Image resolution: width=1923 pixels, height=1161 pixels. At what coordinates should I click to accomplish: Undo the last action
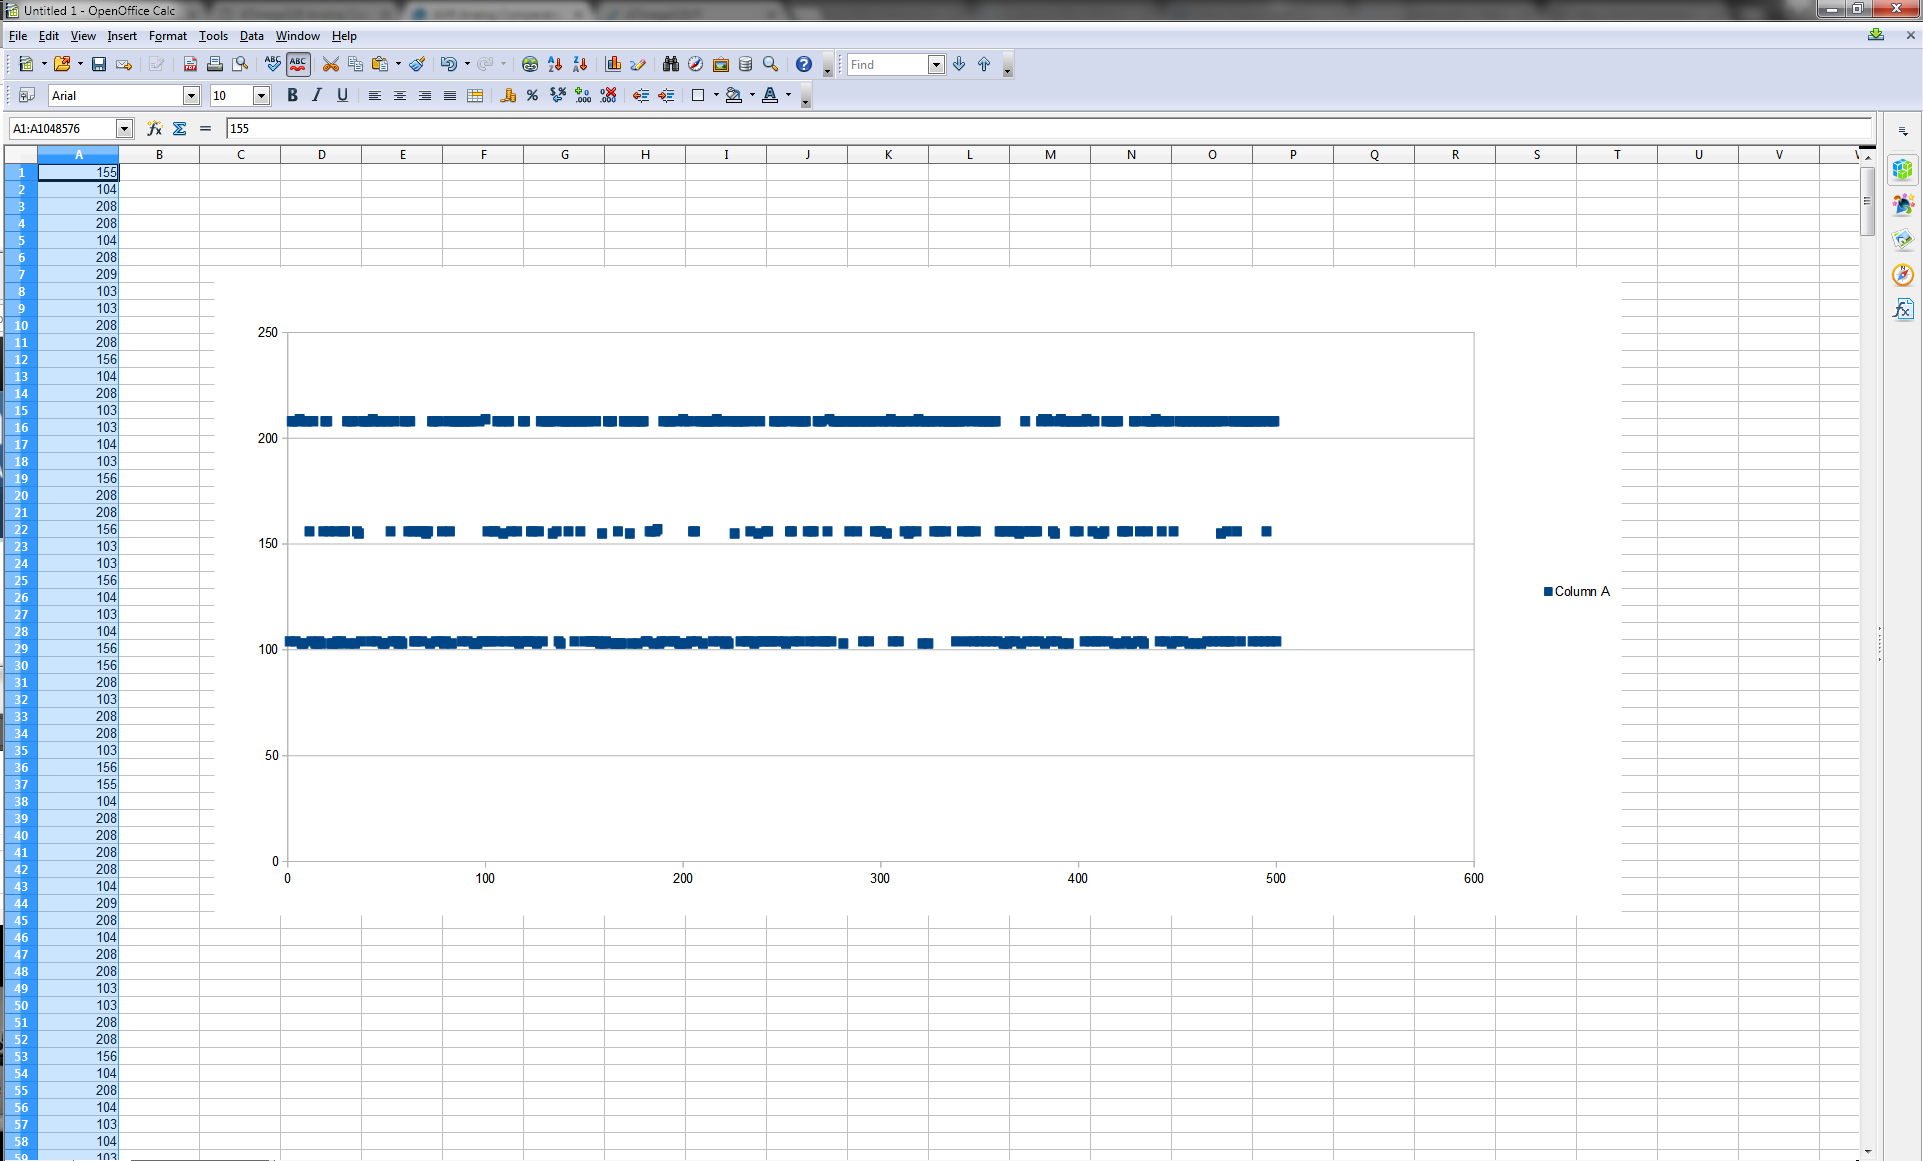click(449, 64)
